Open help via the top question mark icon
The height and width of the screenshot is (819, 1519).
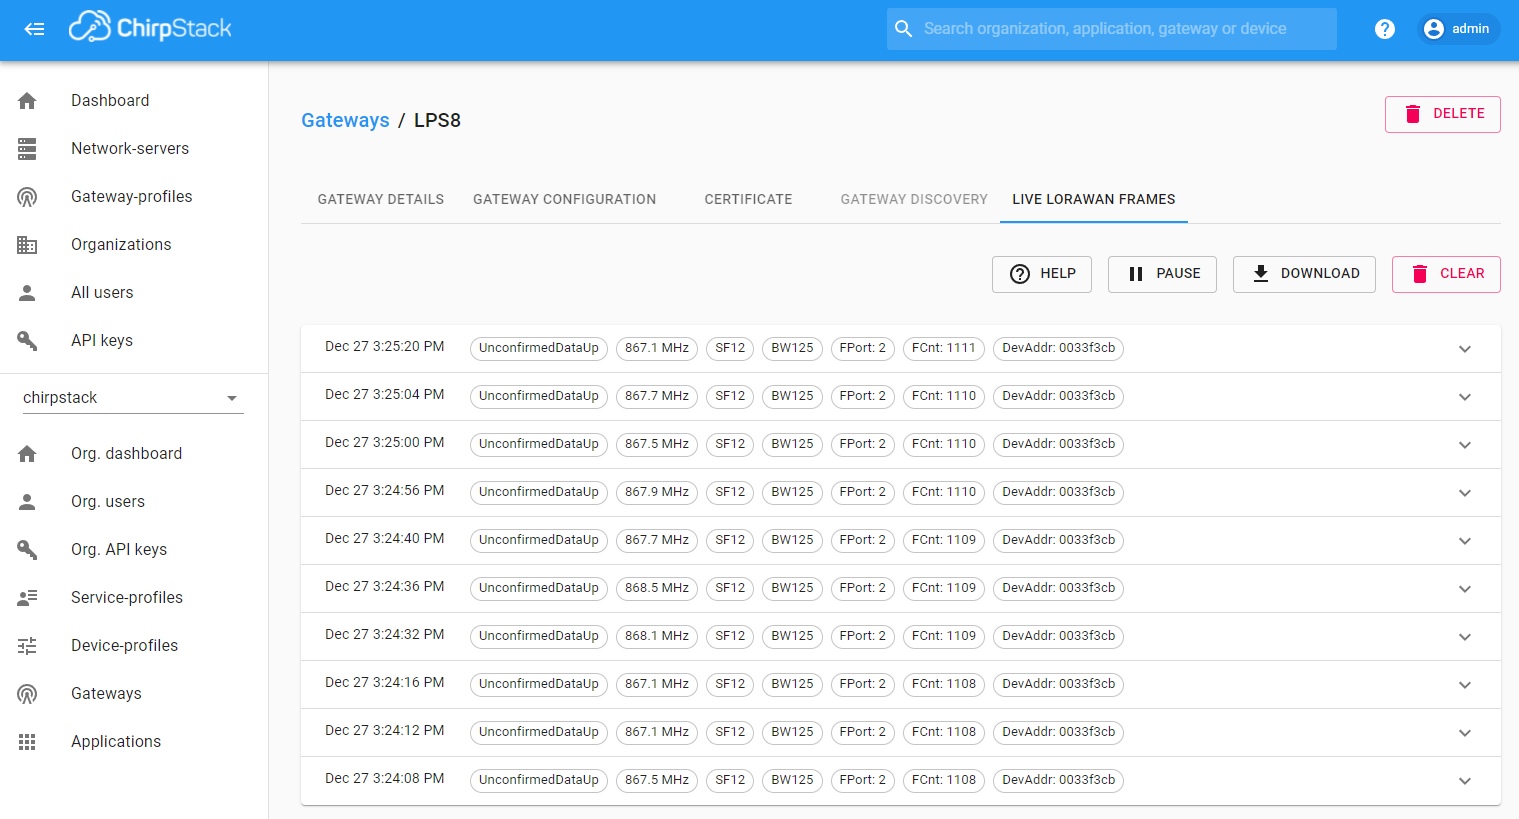(x=1385, y=29)
